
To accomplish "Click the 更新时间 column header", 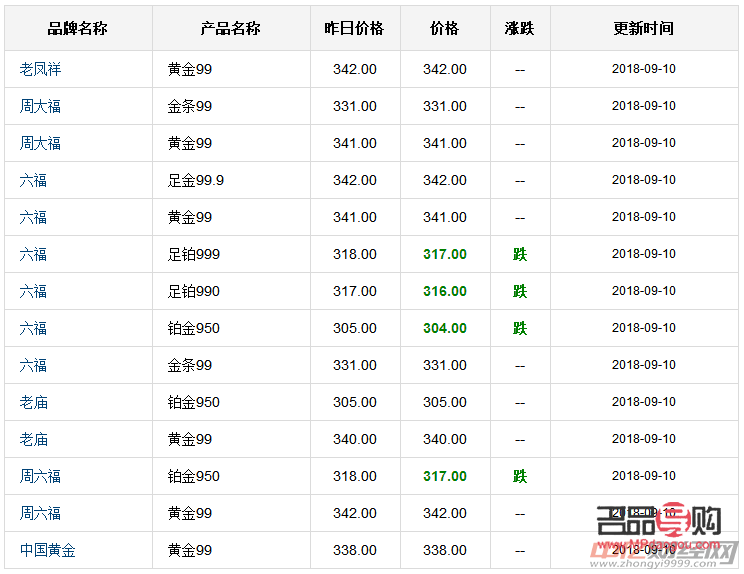I will pyautogui.click(x=643, y=28).
